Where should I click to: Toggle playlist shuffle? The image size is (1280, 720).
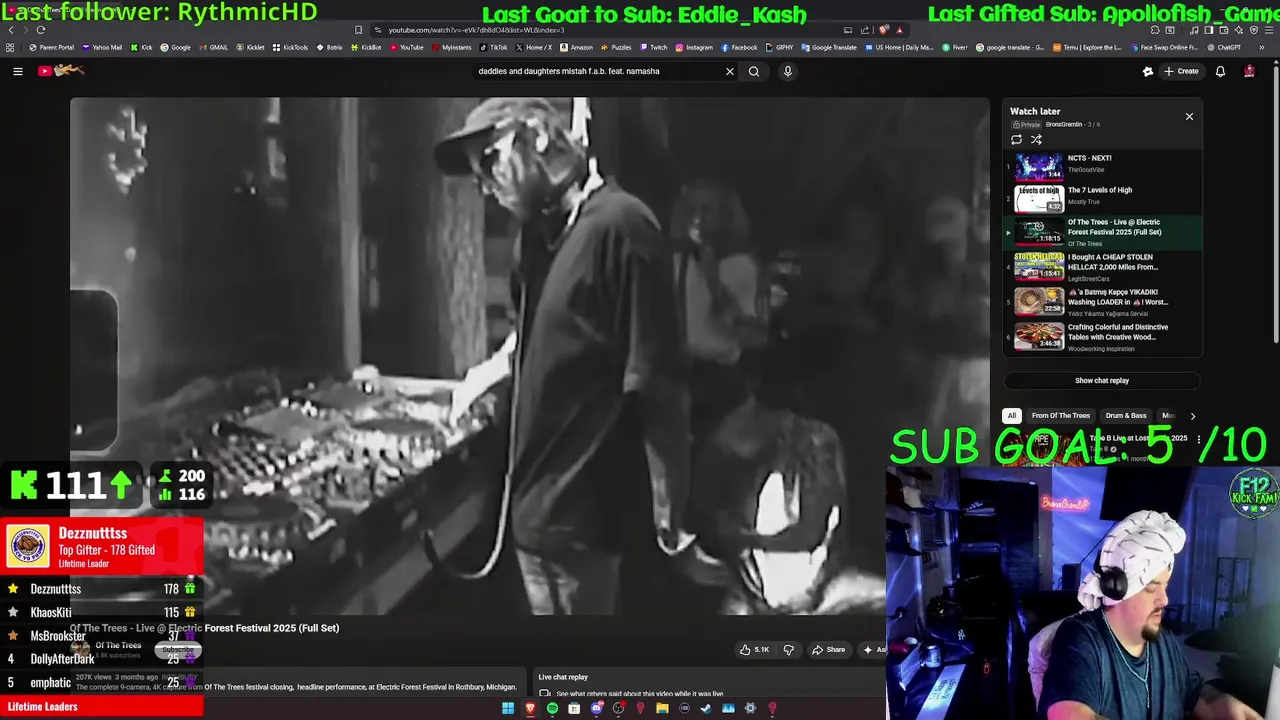pos(1036,140)
